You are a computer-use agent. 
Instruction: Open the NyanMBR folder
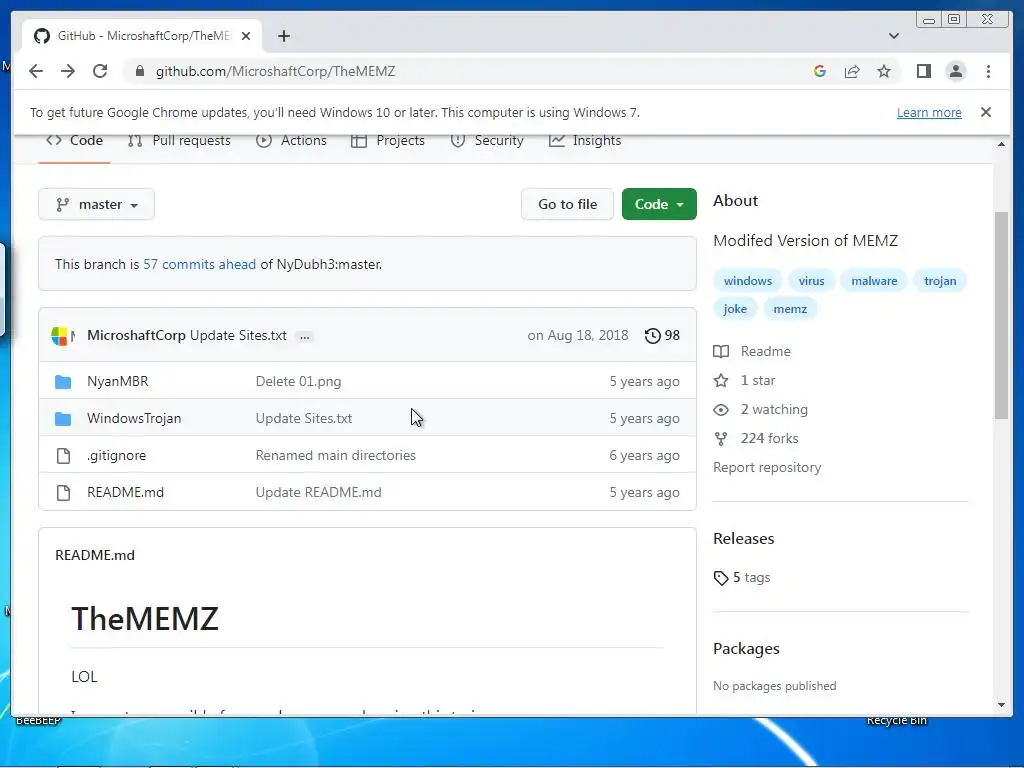pos(118,381)
